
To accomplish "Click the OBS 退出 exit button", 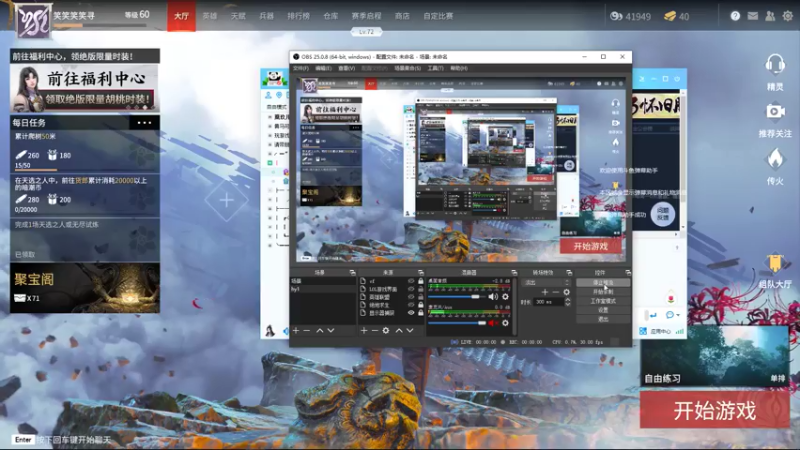I will tap(603, 319).
